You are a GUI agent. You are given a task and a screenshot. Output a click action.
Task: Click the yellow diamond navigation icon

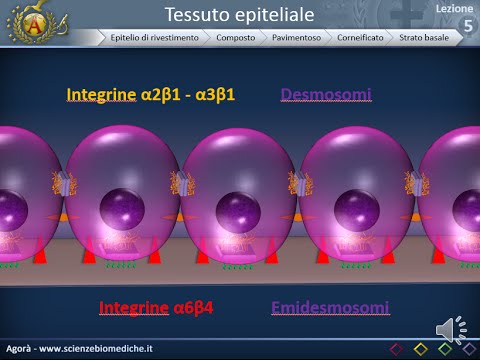click(421, 349)
